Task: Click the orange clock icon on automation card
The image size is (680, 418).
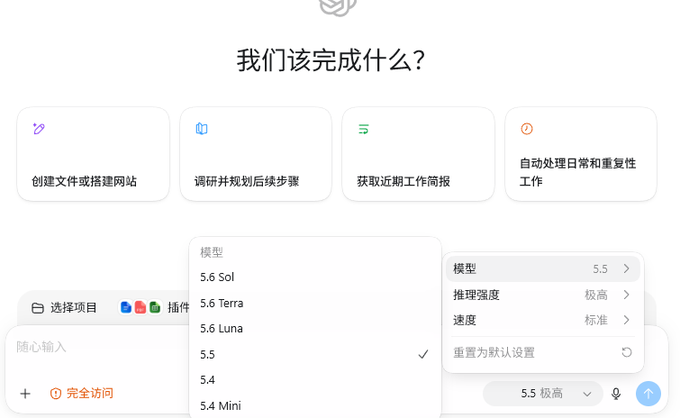Action: click(526, 128)
